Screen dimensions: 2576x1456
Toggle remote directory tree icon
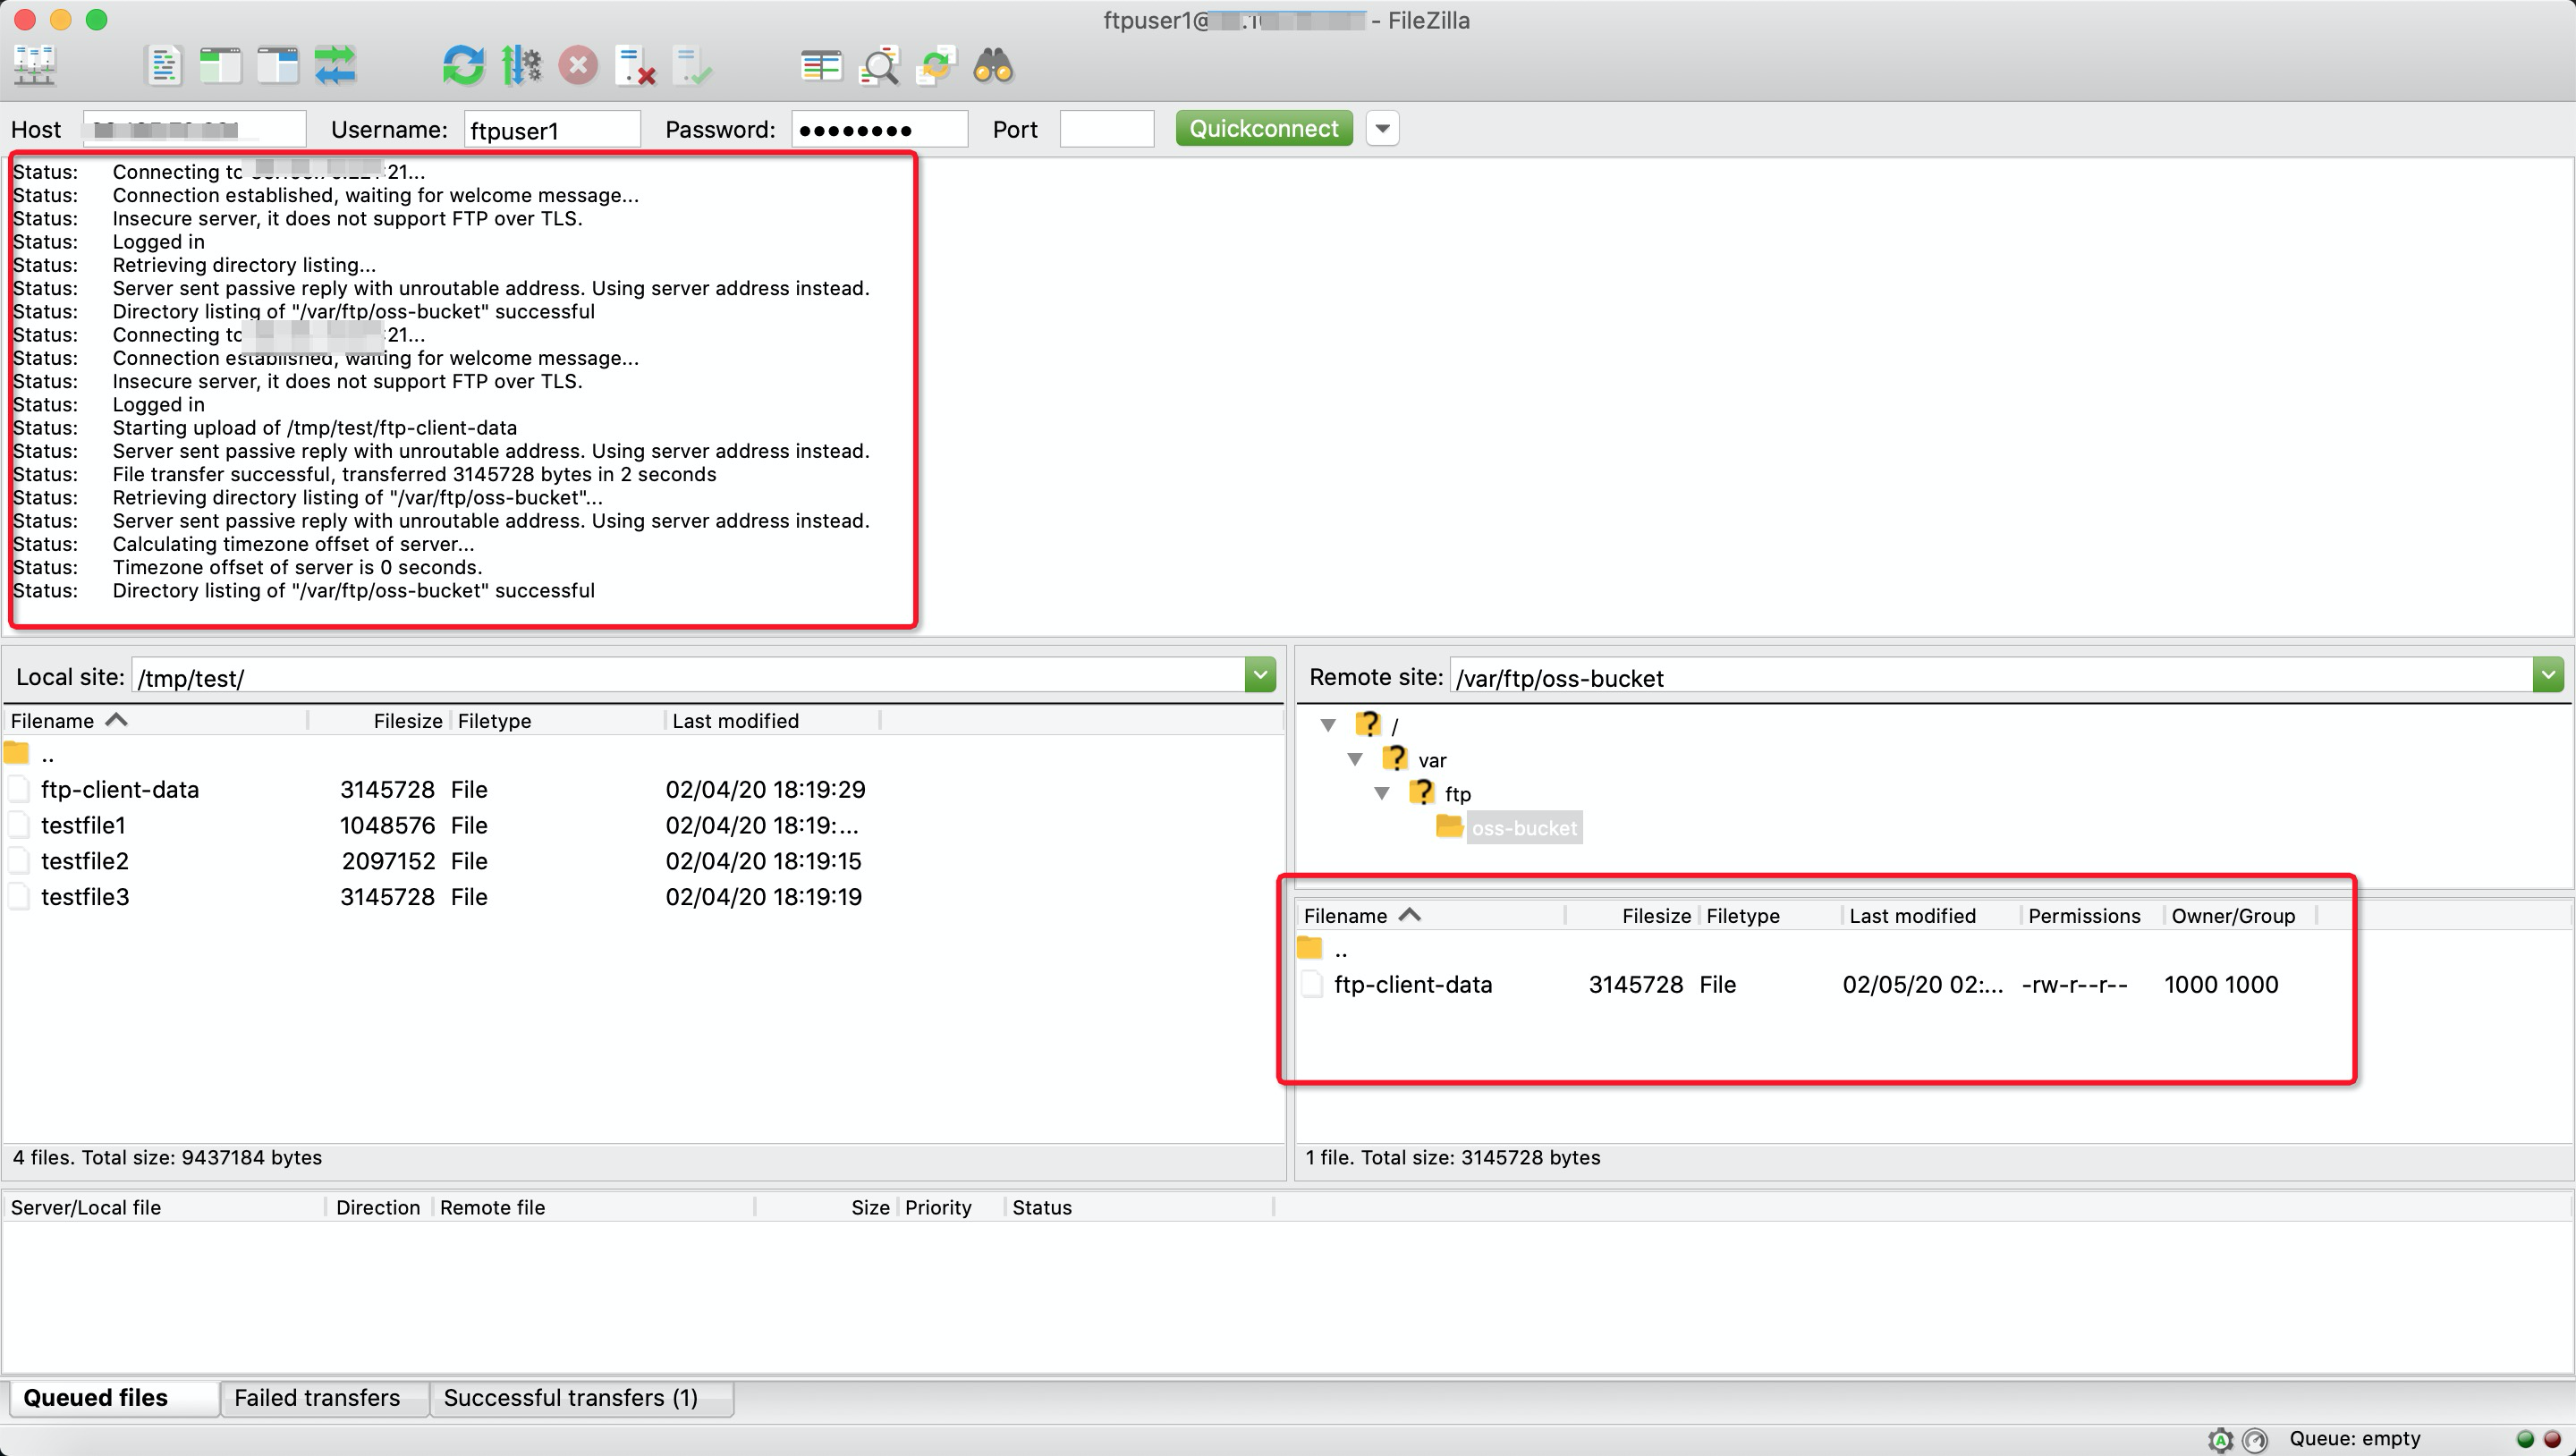[x=278, y=66]
